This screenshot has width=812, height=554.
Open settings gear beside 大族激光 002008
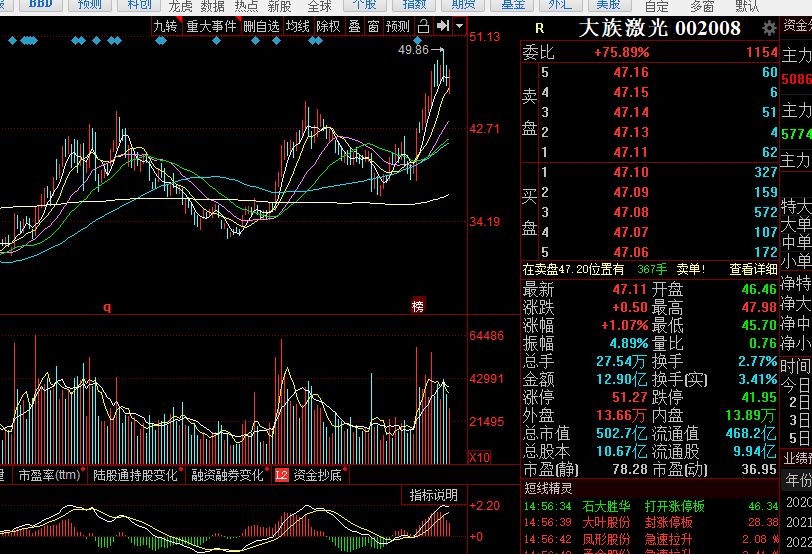pyautogui.click(x=769, y=28)
